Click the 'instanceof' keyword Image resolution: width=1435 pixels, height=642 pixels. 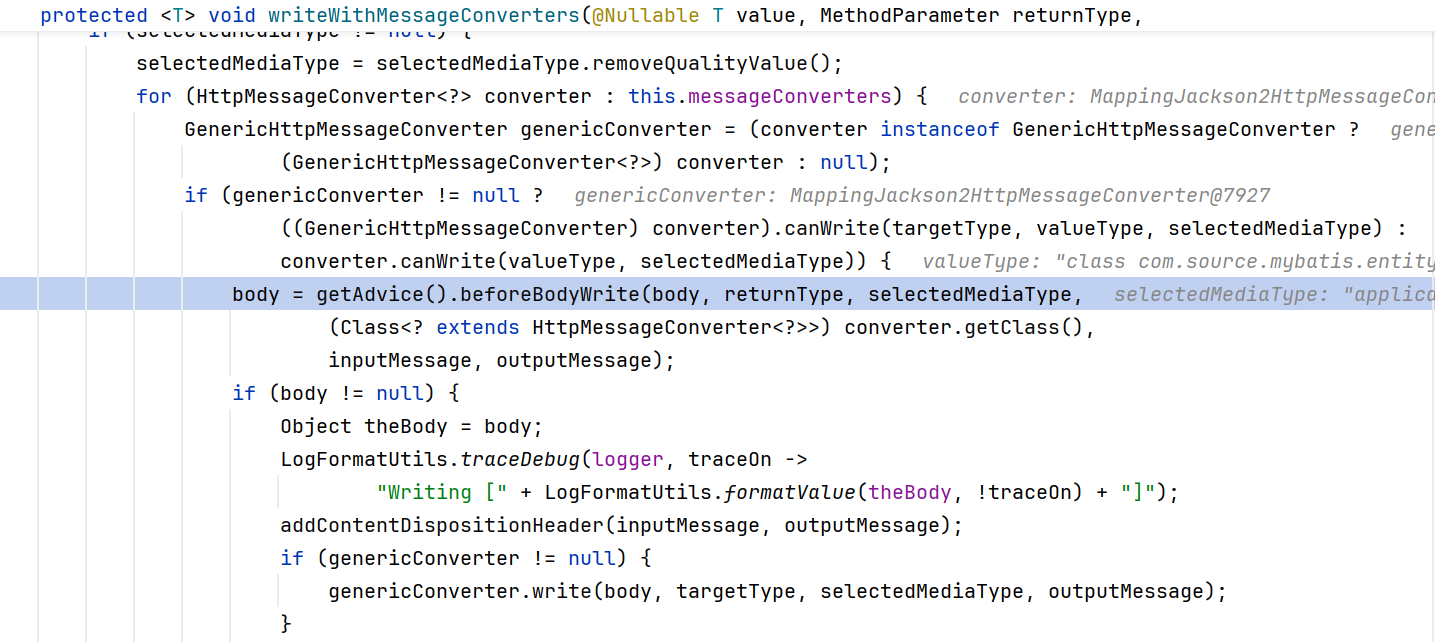pyautogui.click(x=940, y=129)
